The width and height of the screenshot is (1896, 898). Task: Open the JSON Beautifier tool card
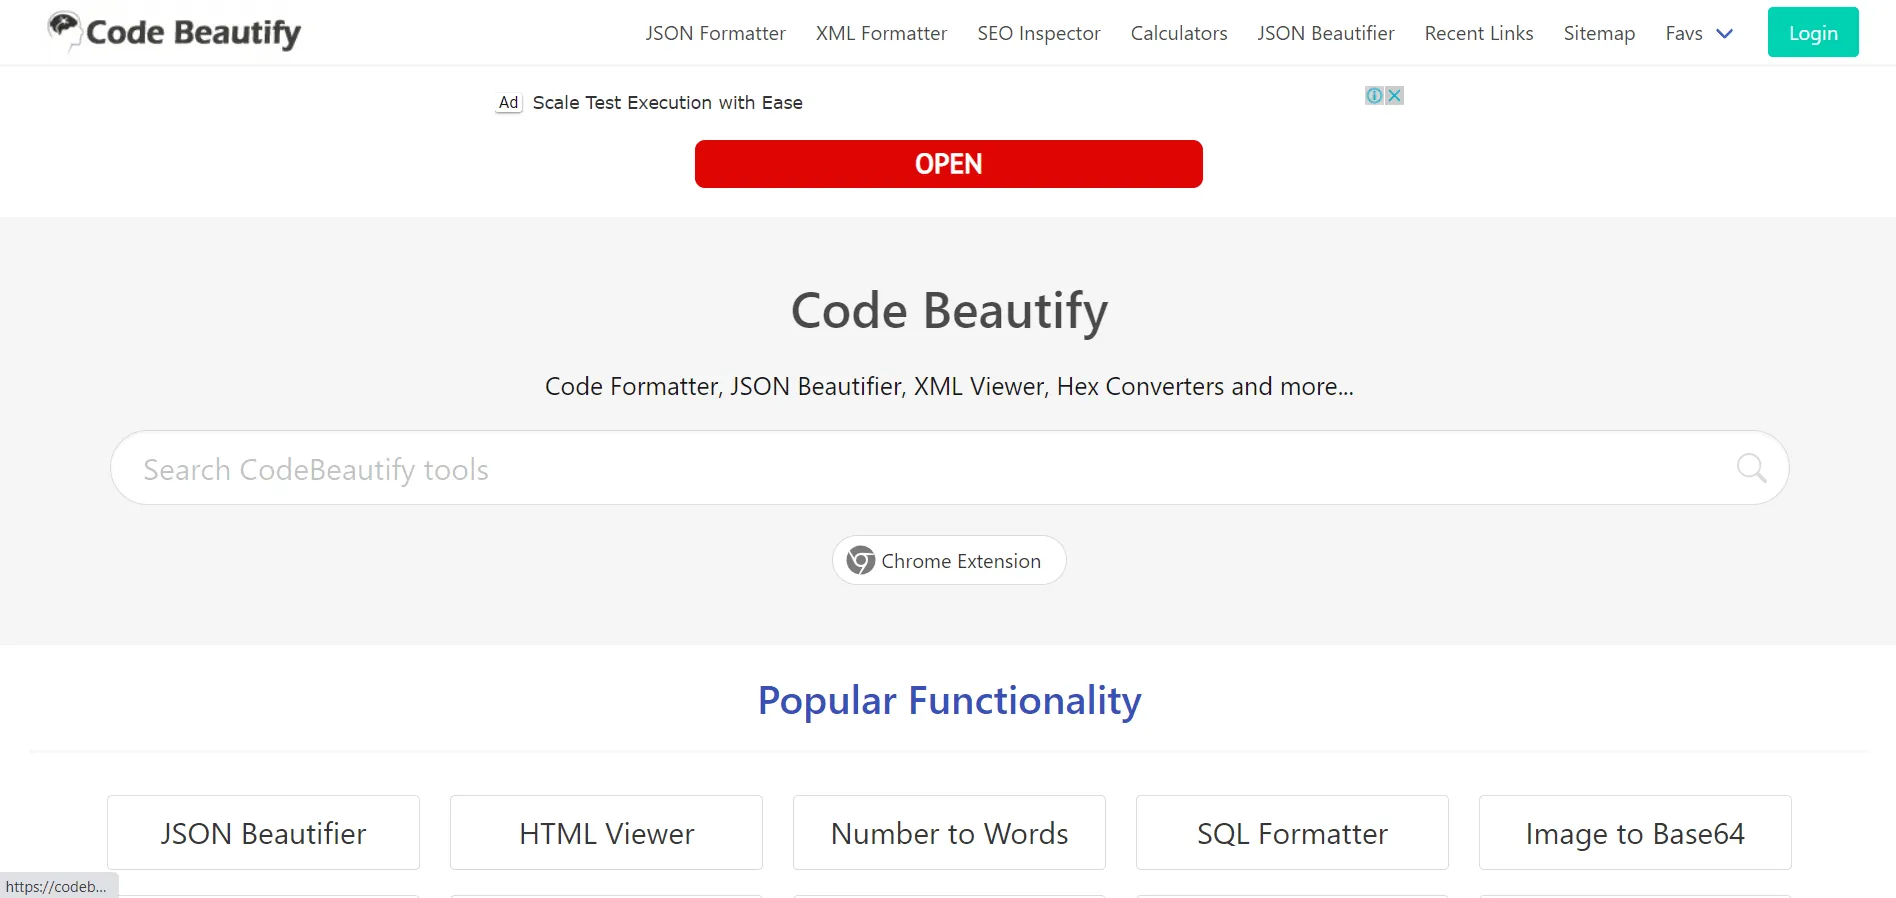tap(263, 832)
